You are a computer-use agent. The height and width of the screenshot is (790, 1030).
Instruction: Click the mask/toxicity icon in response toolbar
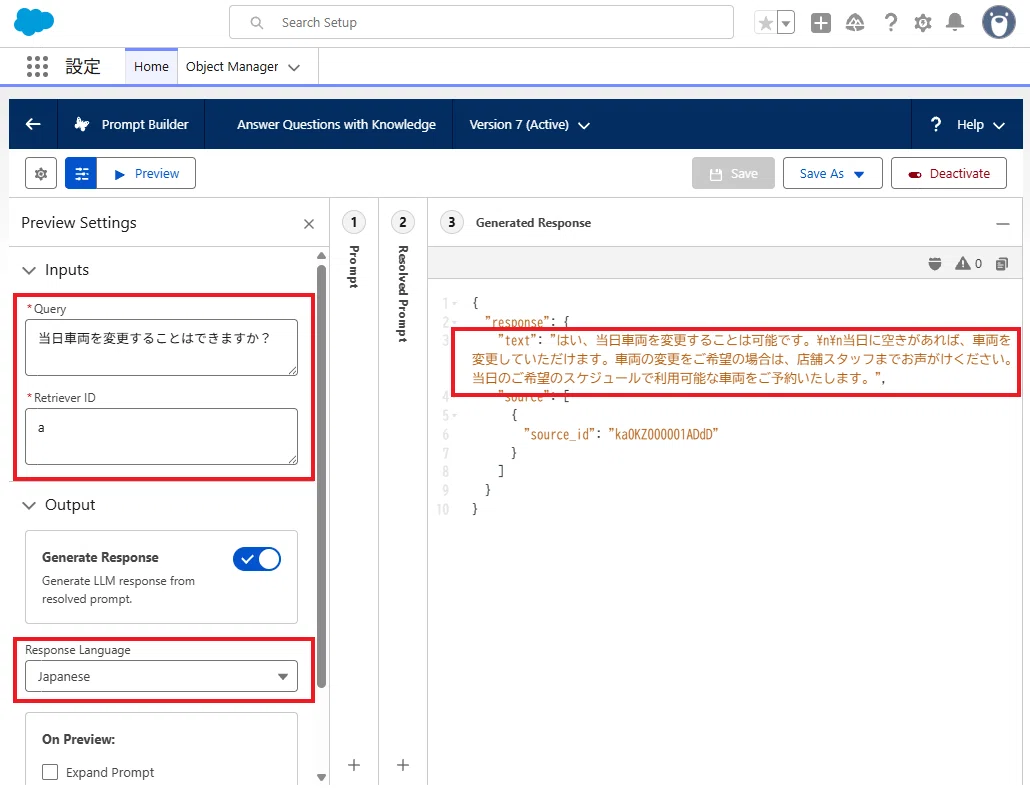935,263
